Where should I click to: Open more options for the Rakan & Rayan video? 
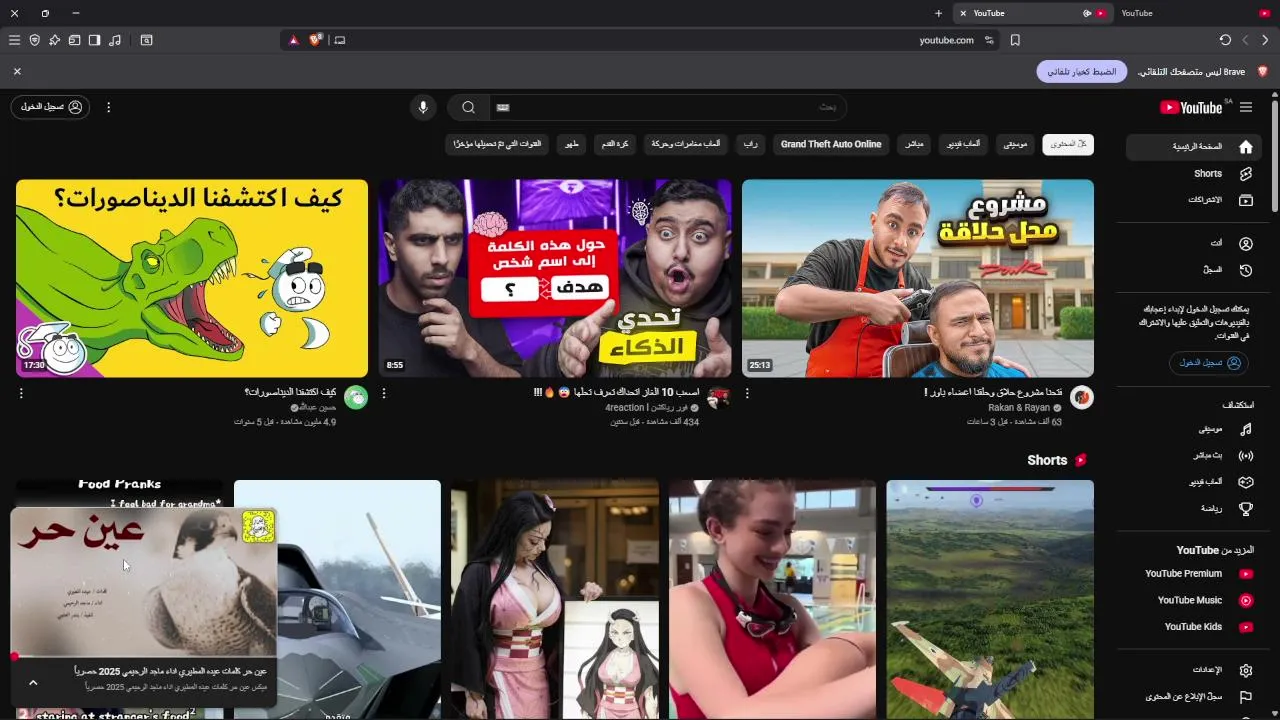(x=747, y=394)
